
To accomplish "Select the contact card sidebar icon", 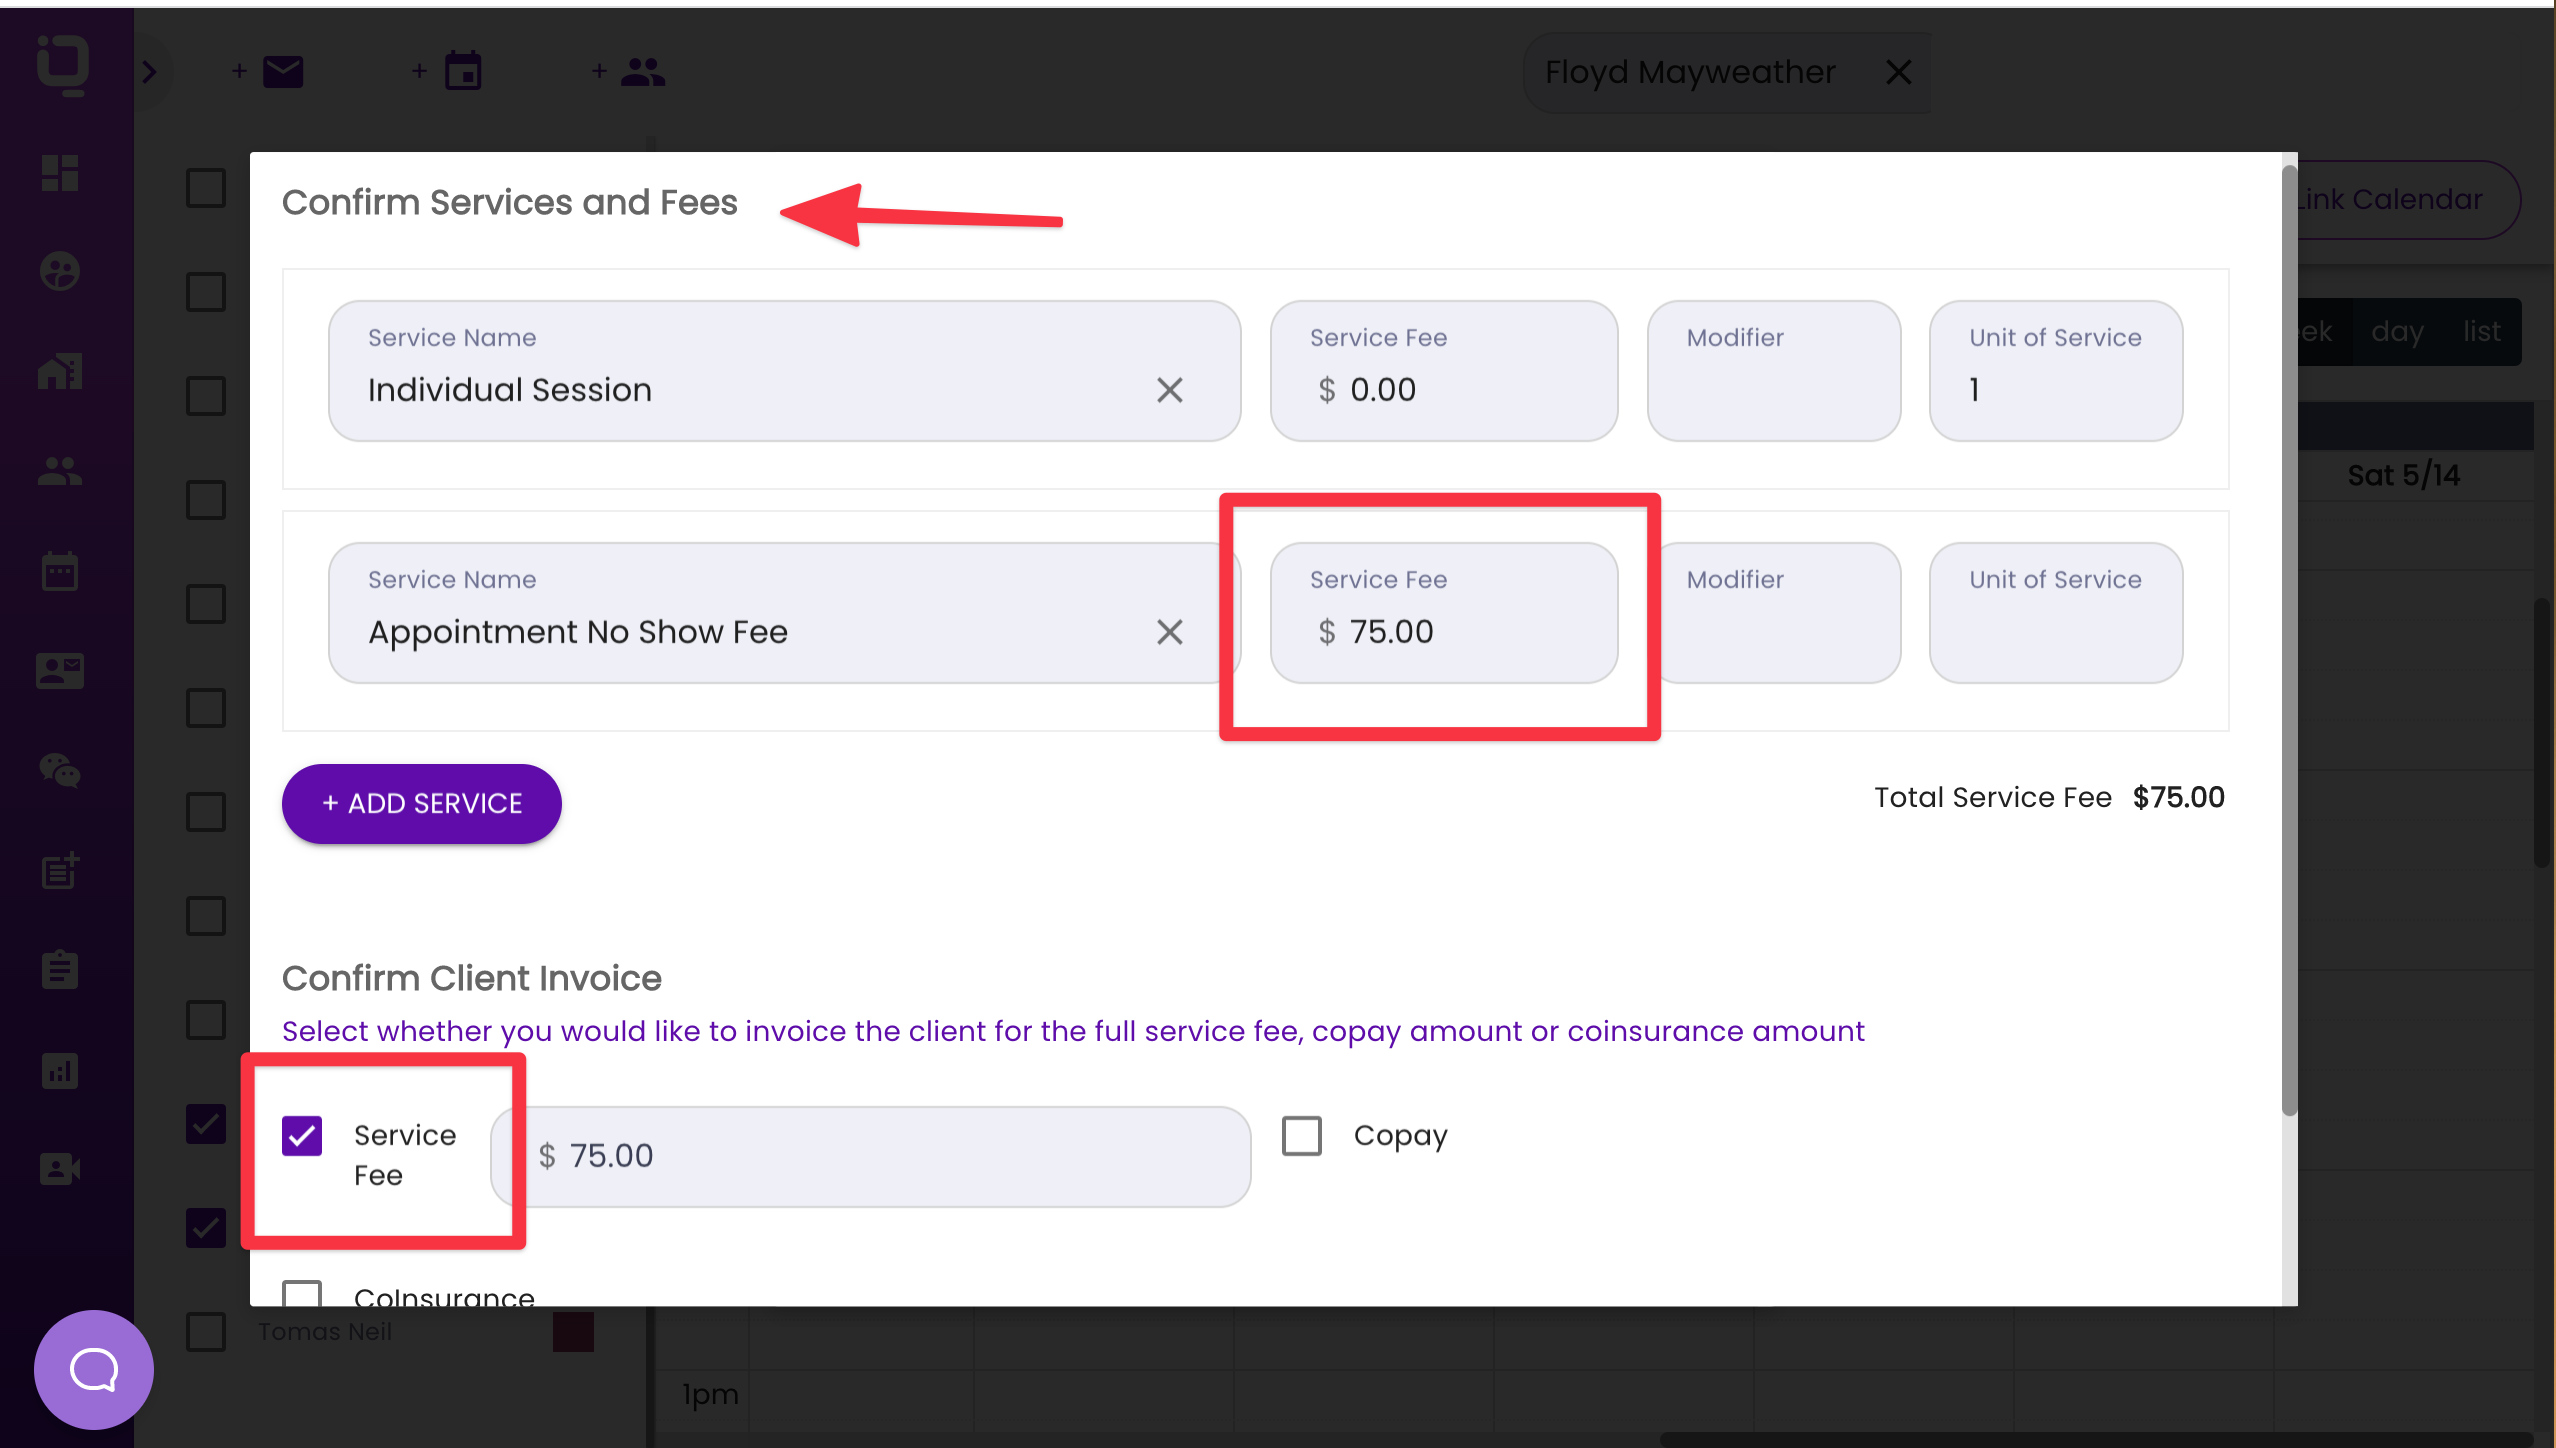I will click(x=58, y=670).
